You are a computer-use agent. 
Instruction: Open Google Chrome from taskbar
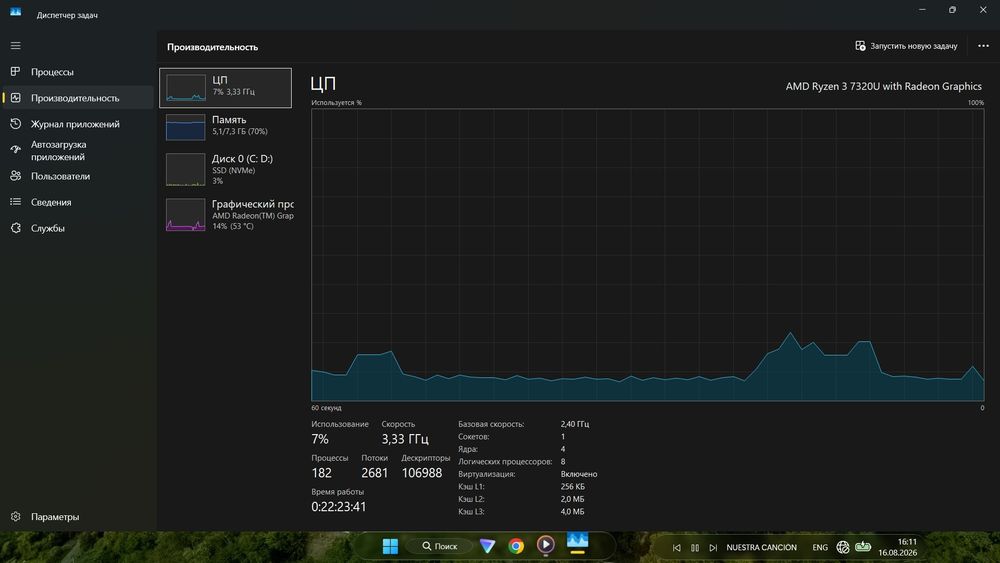(516, 546)
